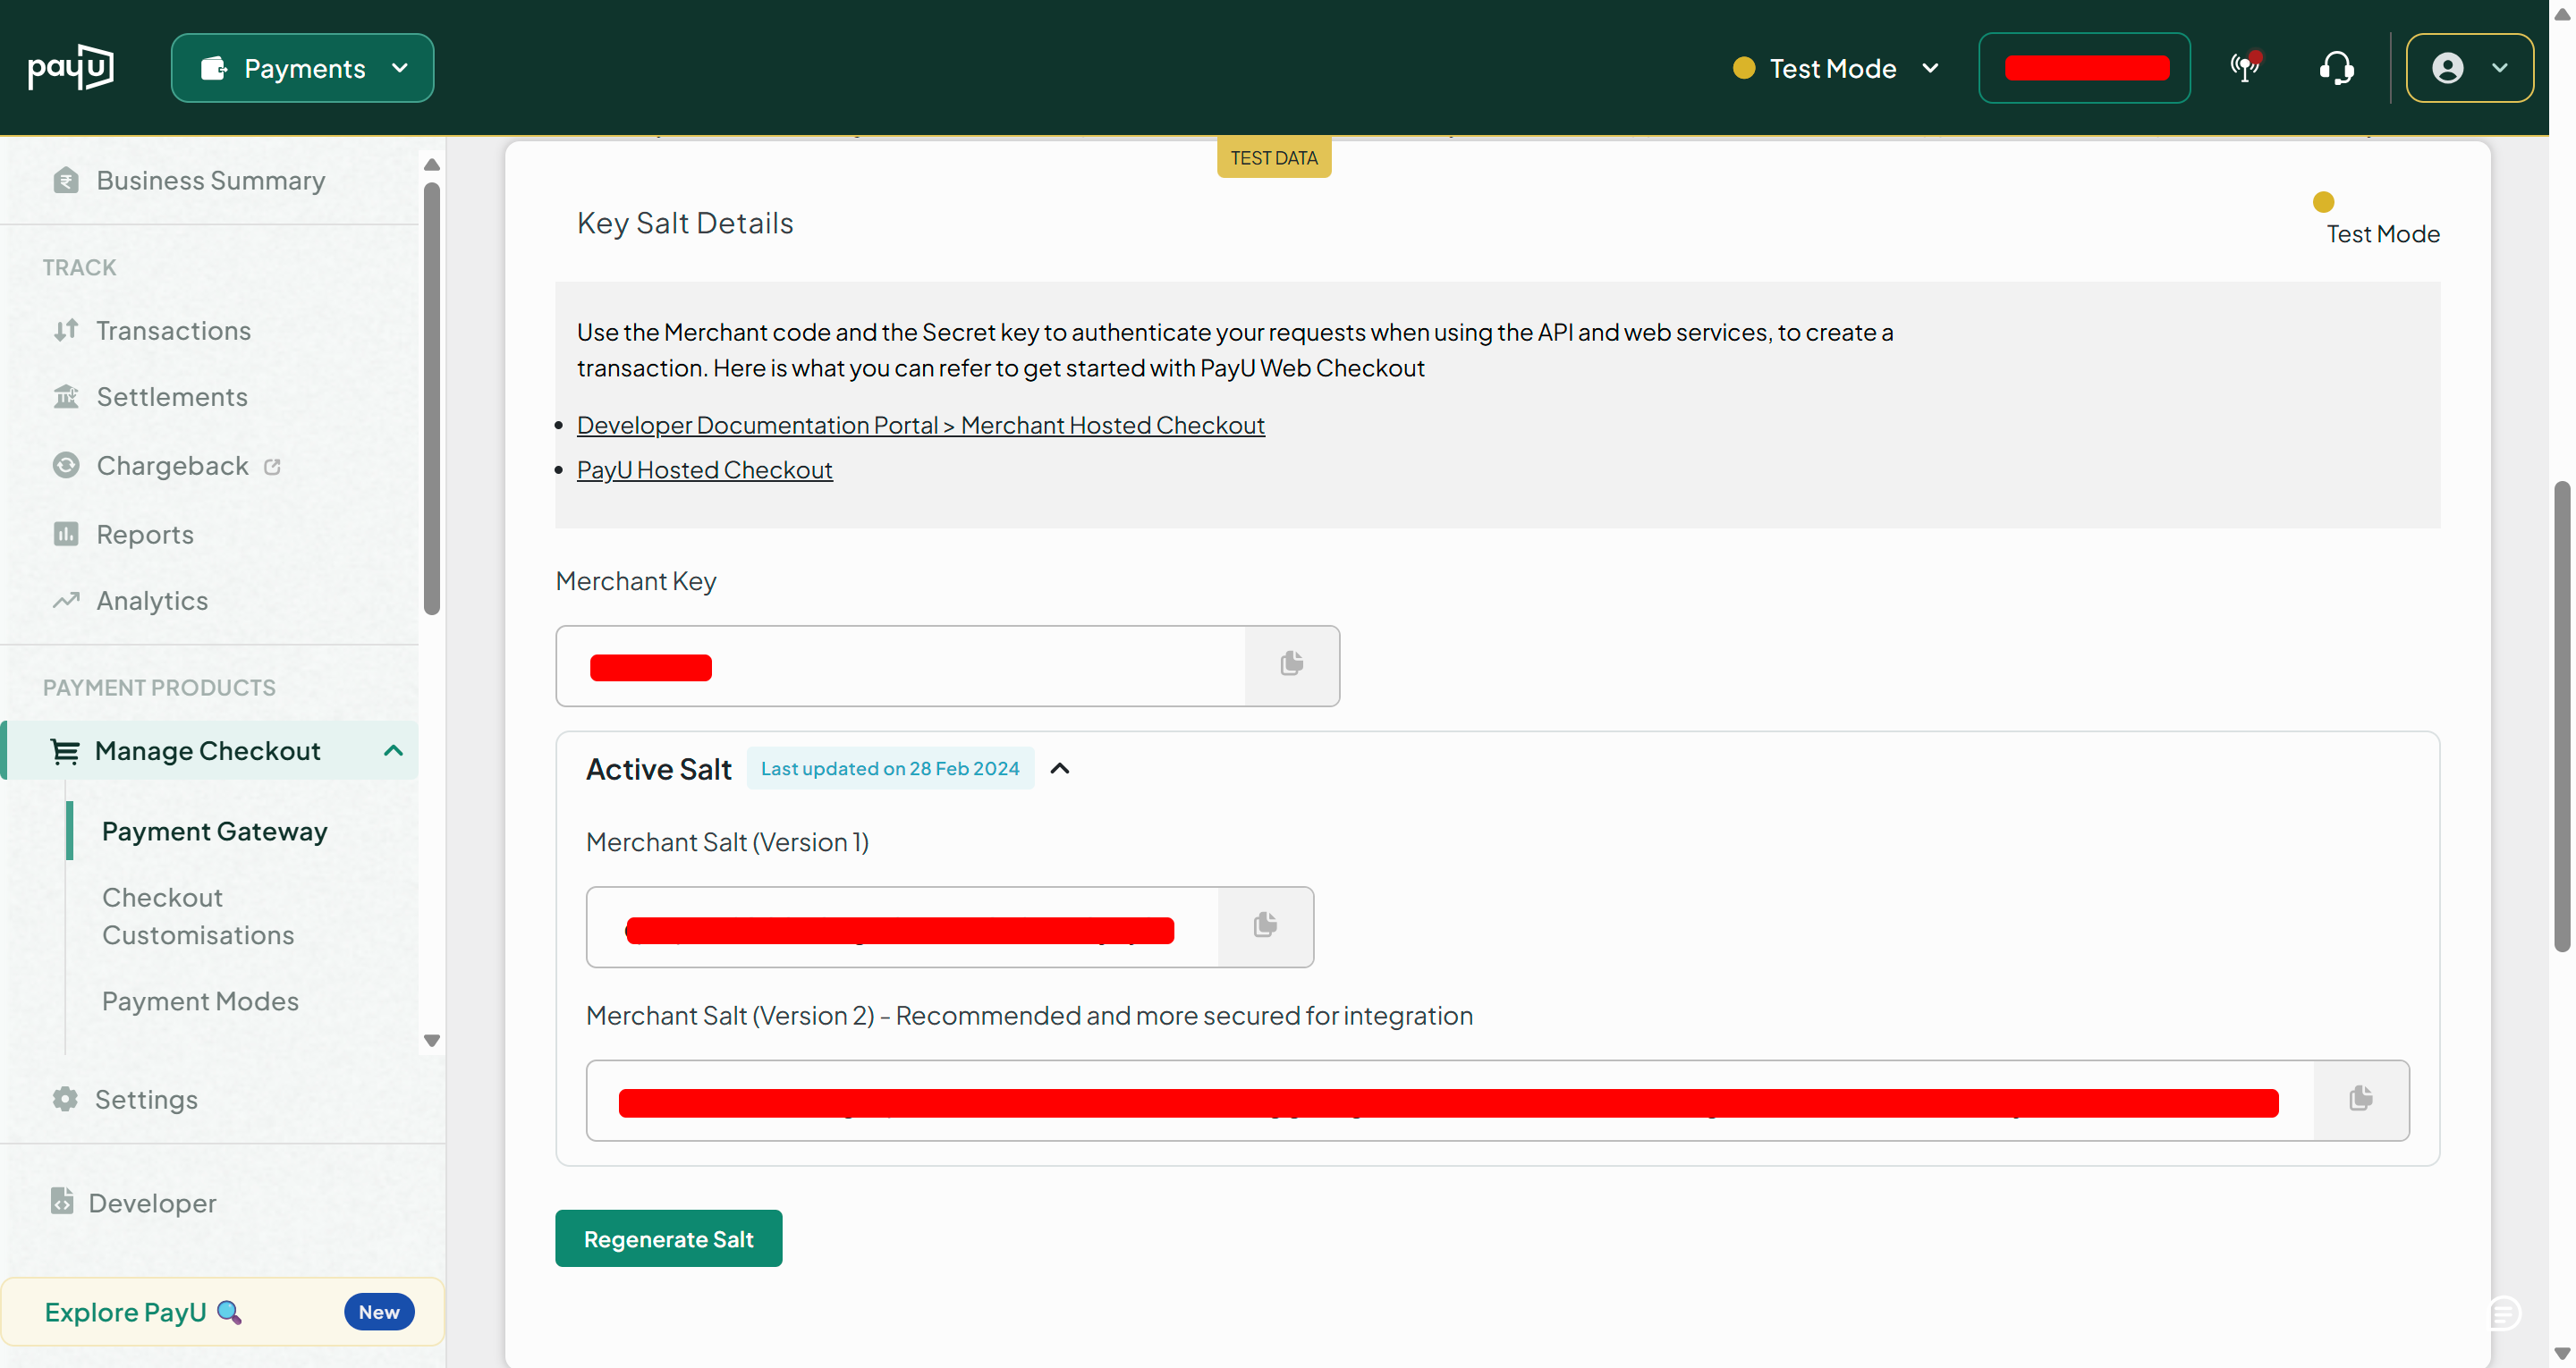The width and height of the screenshot is (2576, 1368).
Task: Open the PayU Hosted Checkout link
Action: pos(704,470)
